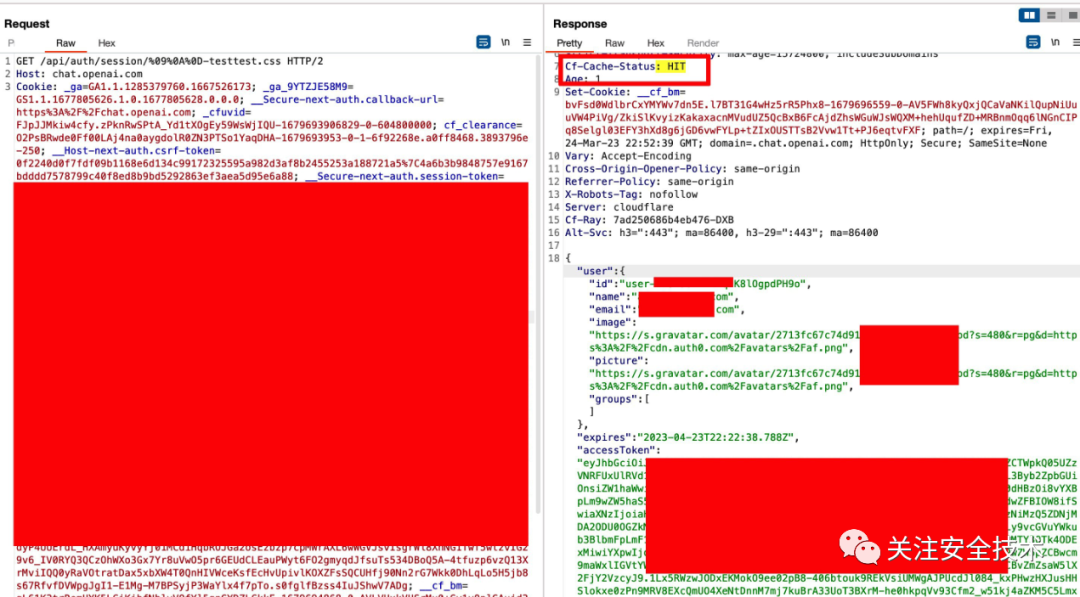Screen dimensions: 1080x597
Task: Click the 'Cf-Cache-Status' header name in the response
Action: [609, 67]
